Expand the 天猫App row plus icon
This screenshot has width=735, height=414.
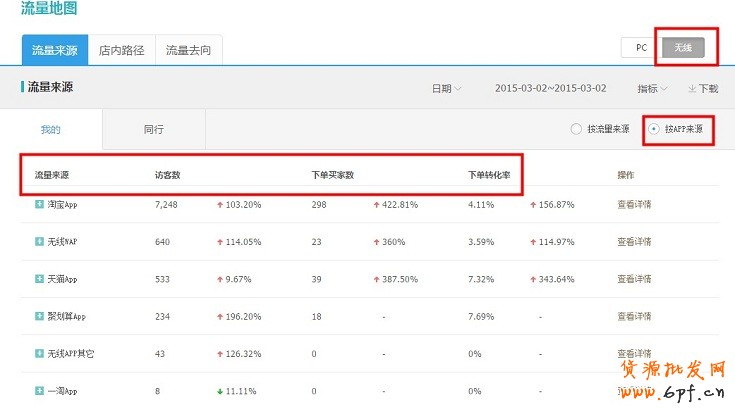(38, 279)
